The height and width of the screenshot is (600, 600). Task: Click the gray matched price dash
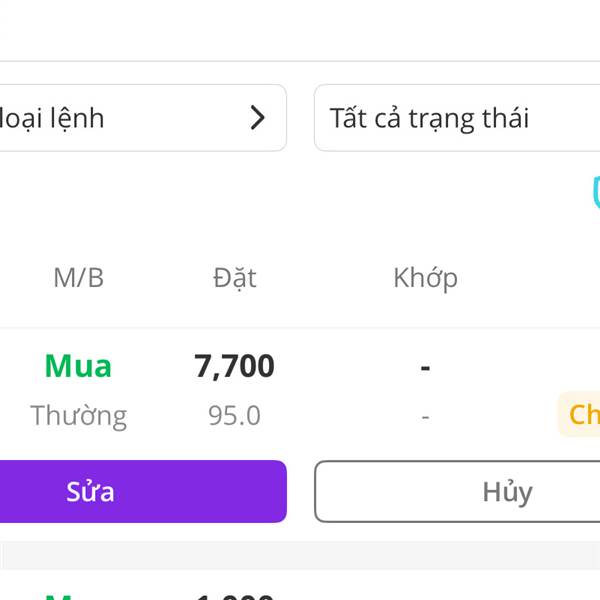[425, 417]
